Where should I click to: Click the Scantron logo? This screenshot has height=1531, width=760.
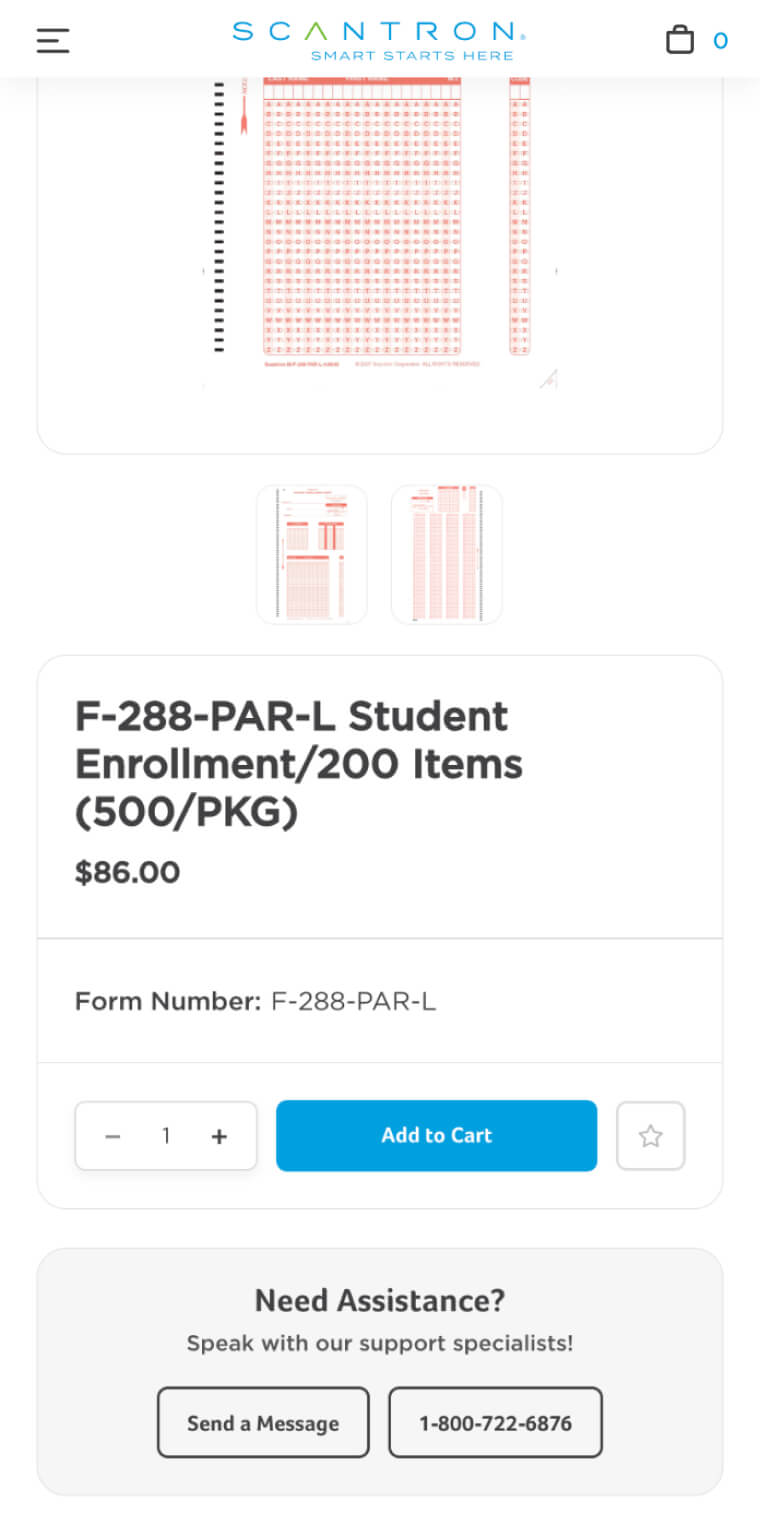[x=379, y=40]
